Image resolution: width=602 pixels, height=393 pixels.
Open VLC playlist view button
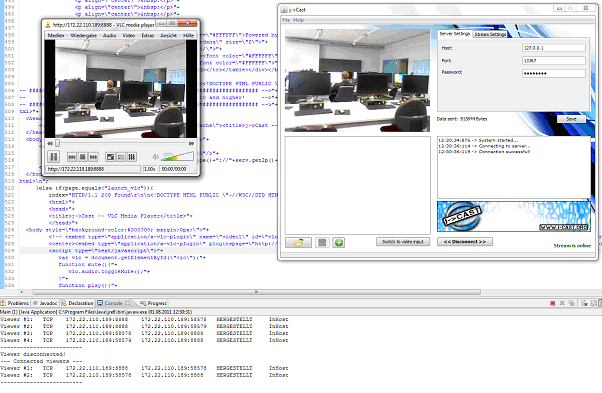pos(121,157)
